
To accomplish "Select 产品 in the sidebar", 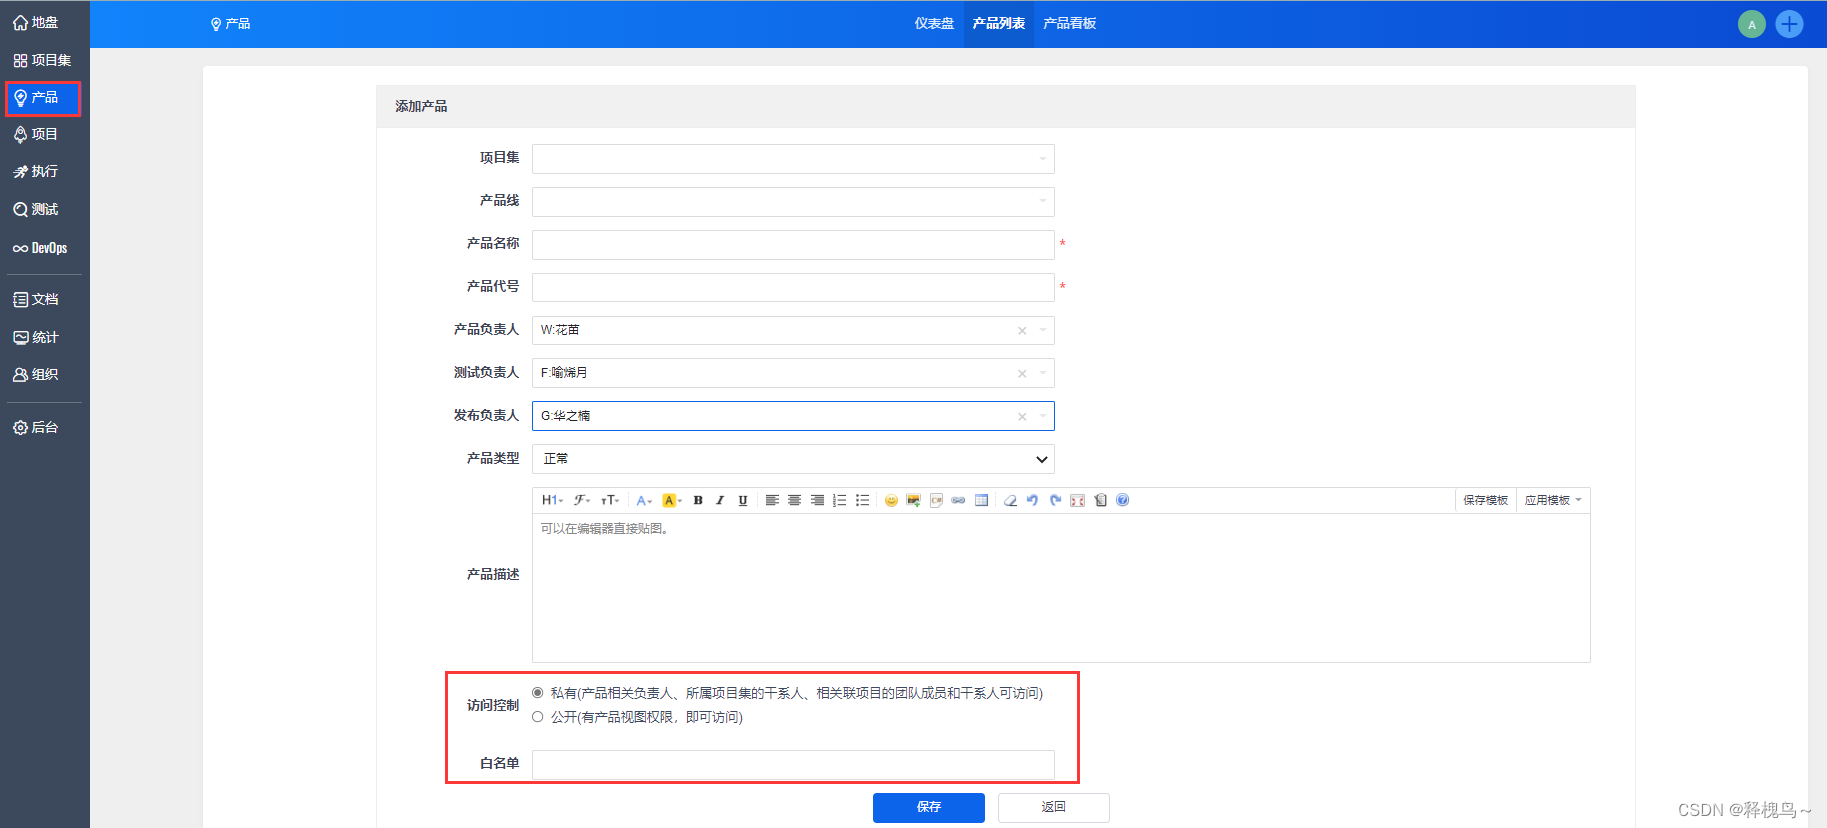I will coord(42,98).
